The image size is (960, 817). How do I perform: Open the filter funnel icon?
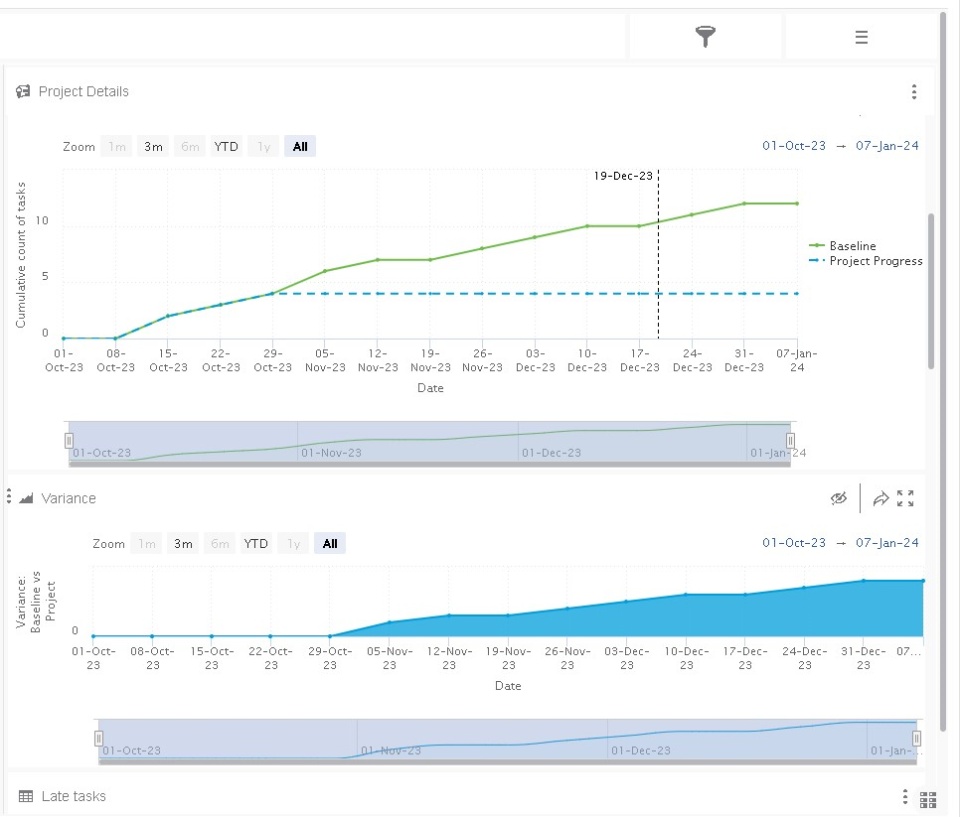705,37
